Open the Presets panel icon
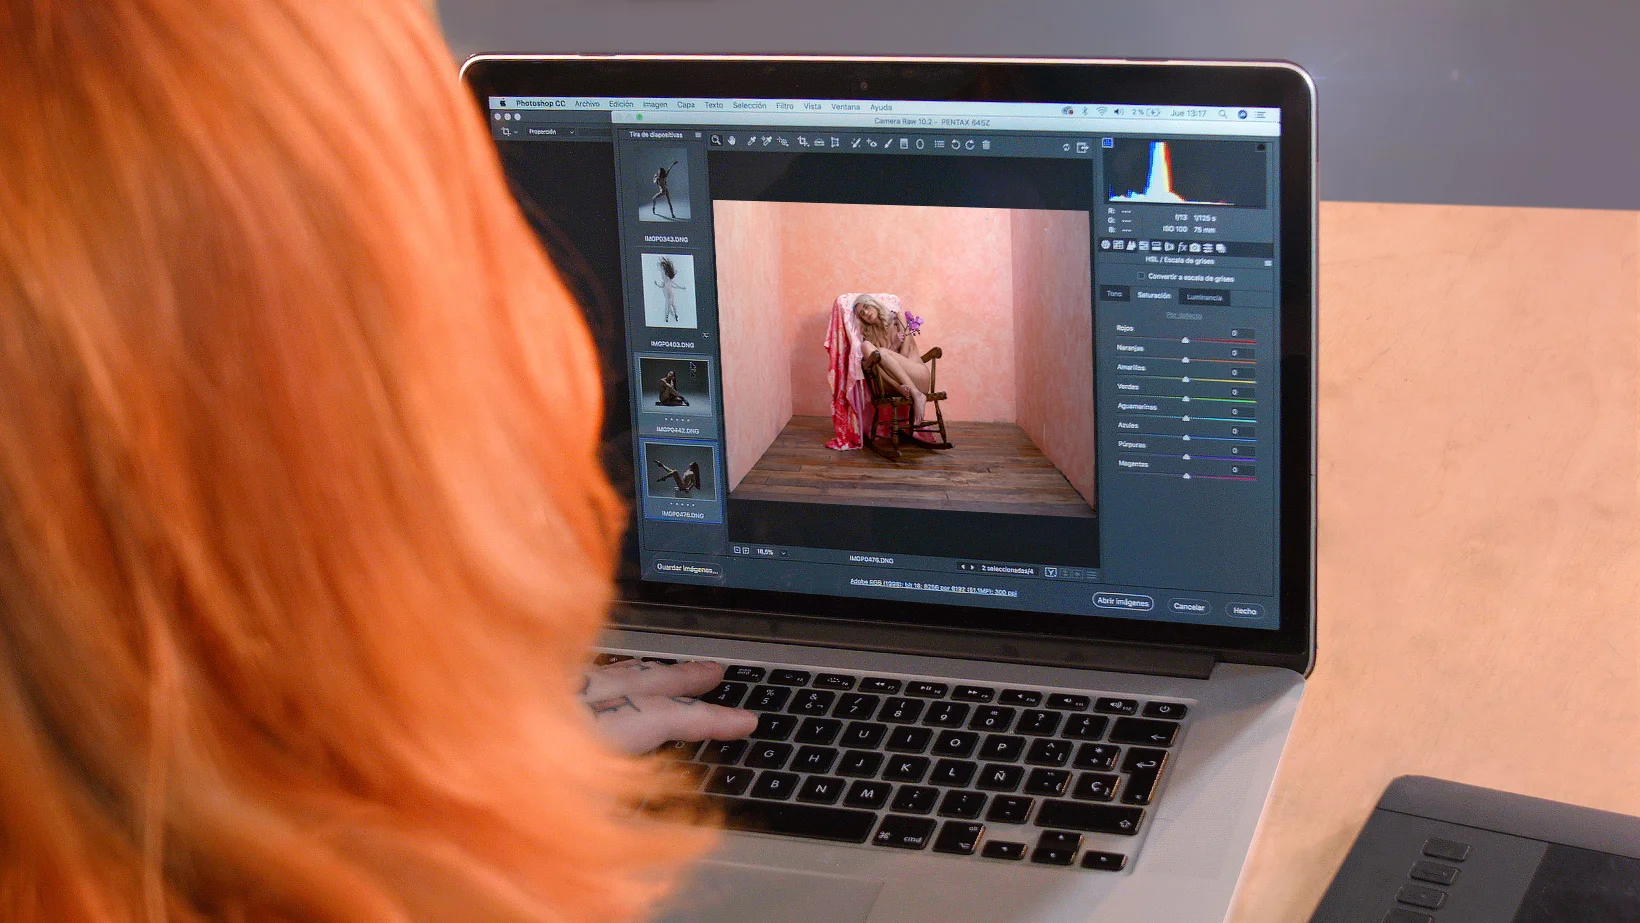Screen dimensions: 1640x923 tap(1208, 248)
